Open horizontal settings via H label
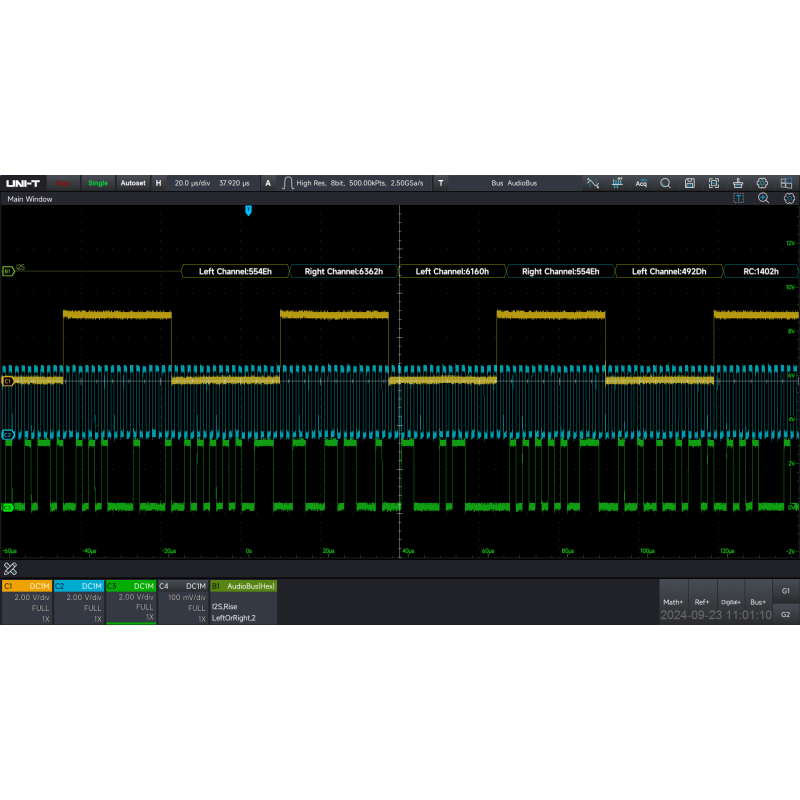 [159, 183]
